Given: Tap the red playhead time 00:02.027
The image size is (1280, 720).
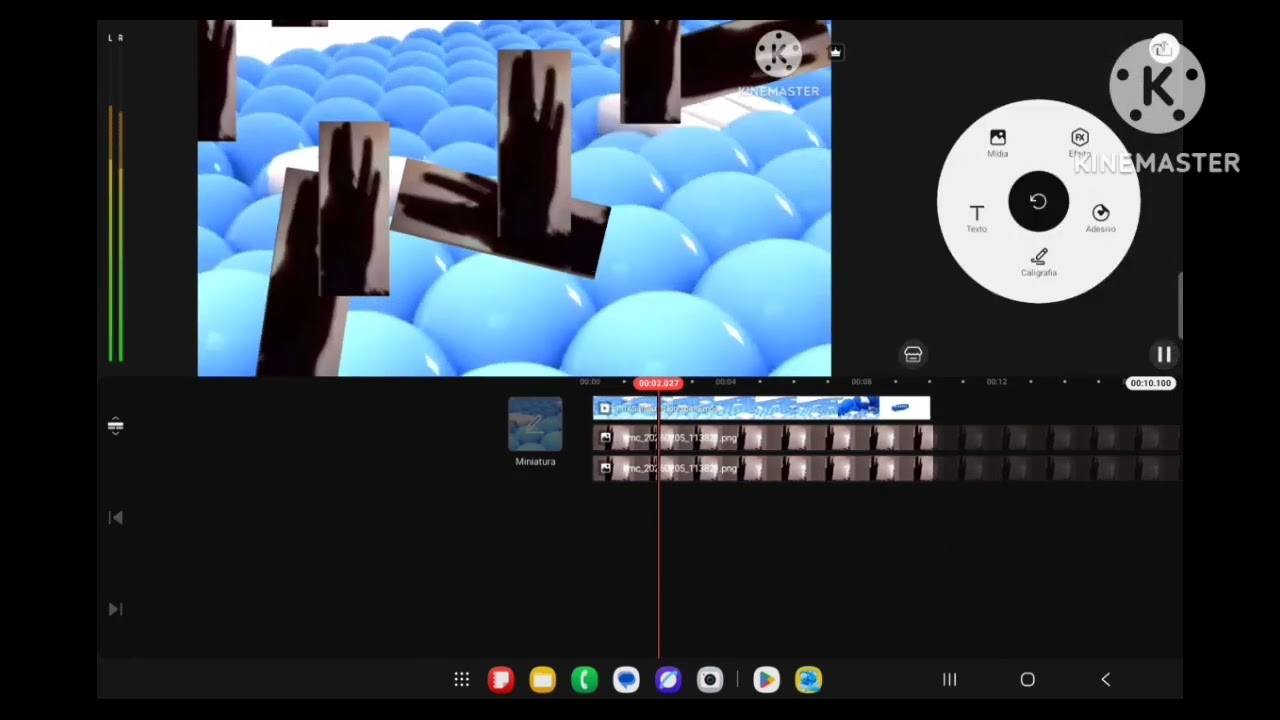Looking at the screenshot, I should [658, 383].
